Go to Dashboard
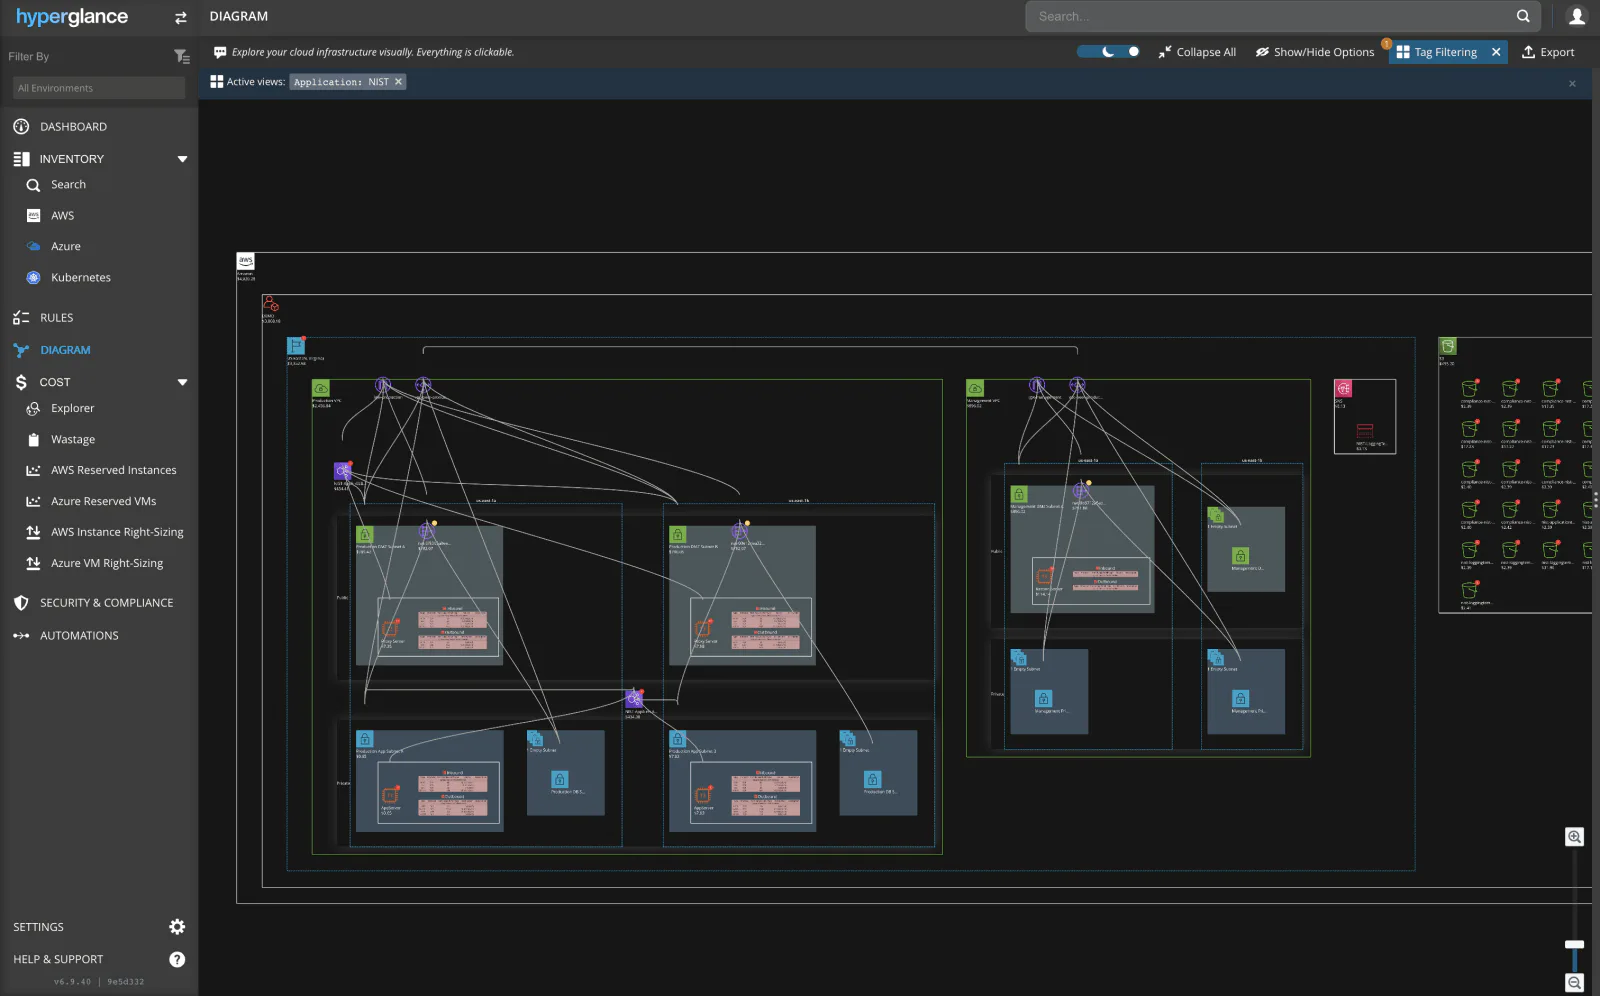The height and width of the screenshot is (996, 1600). (x=73, y=127)
